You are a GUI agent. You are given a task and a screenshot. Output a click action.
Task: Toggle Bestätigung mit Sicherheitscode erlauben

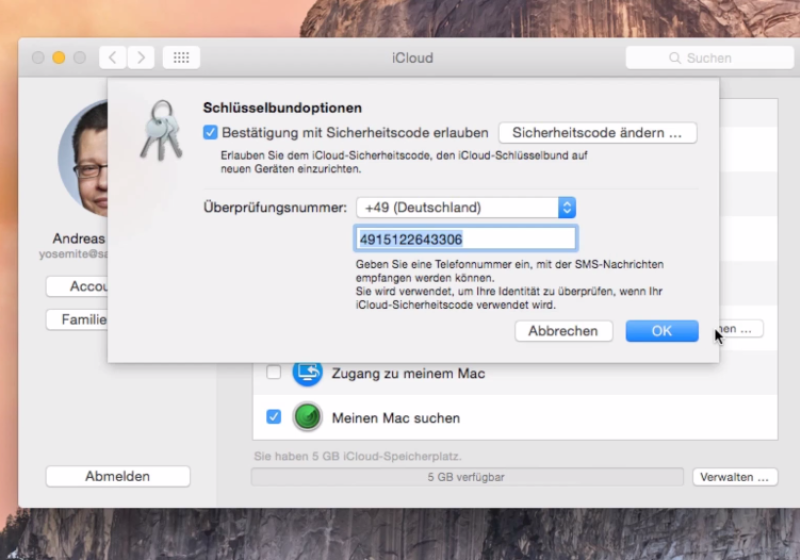click(x=210, y=132)
